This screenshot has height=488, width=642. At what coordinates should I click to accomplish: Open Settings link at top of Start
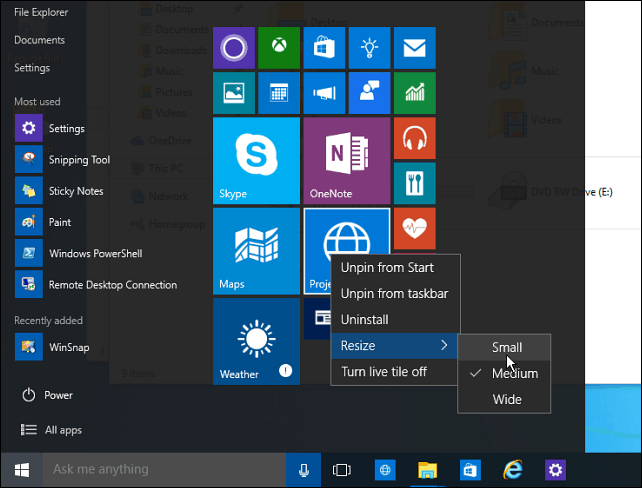[32, 68]
